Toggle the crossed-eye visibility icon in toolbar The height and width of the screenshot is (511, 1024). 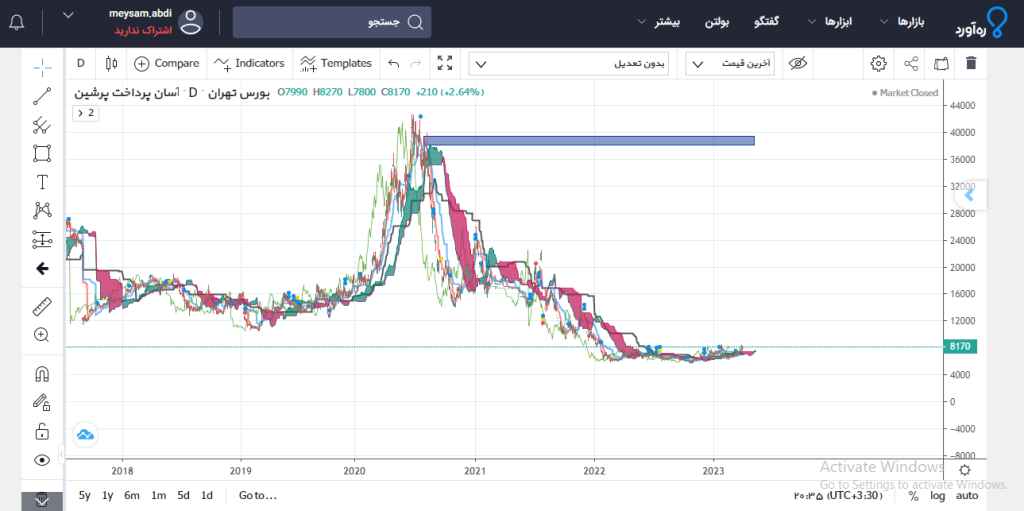point(798,63)
